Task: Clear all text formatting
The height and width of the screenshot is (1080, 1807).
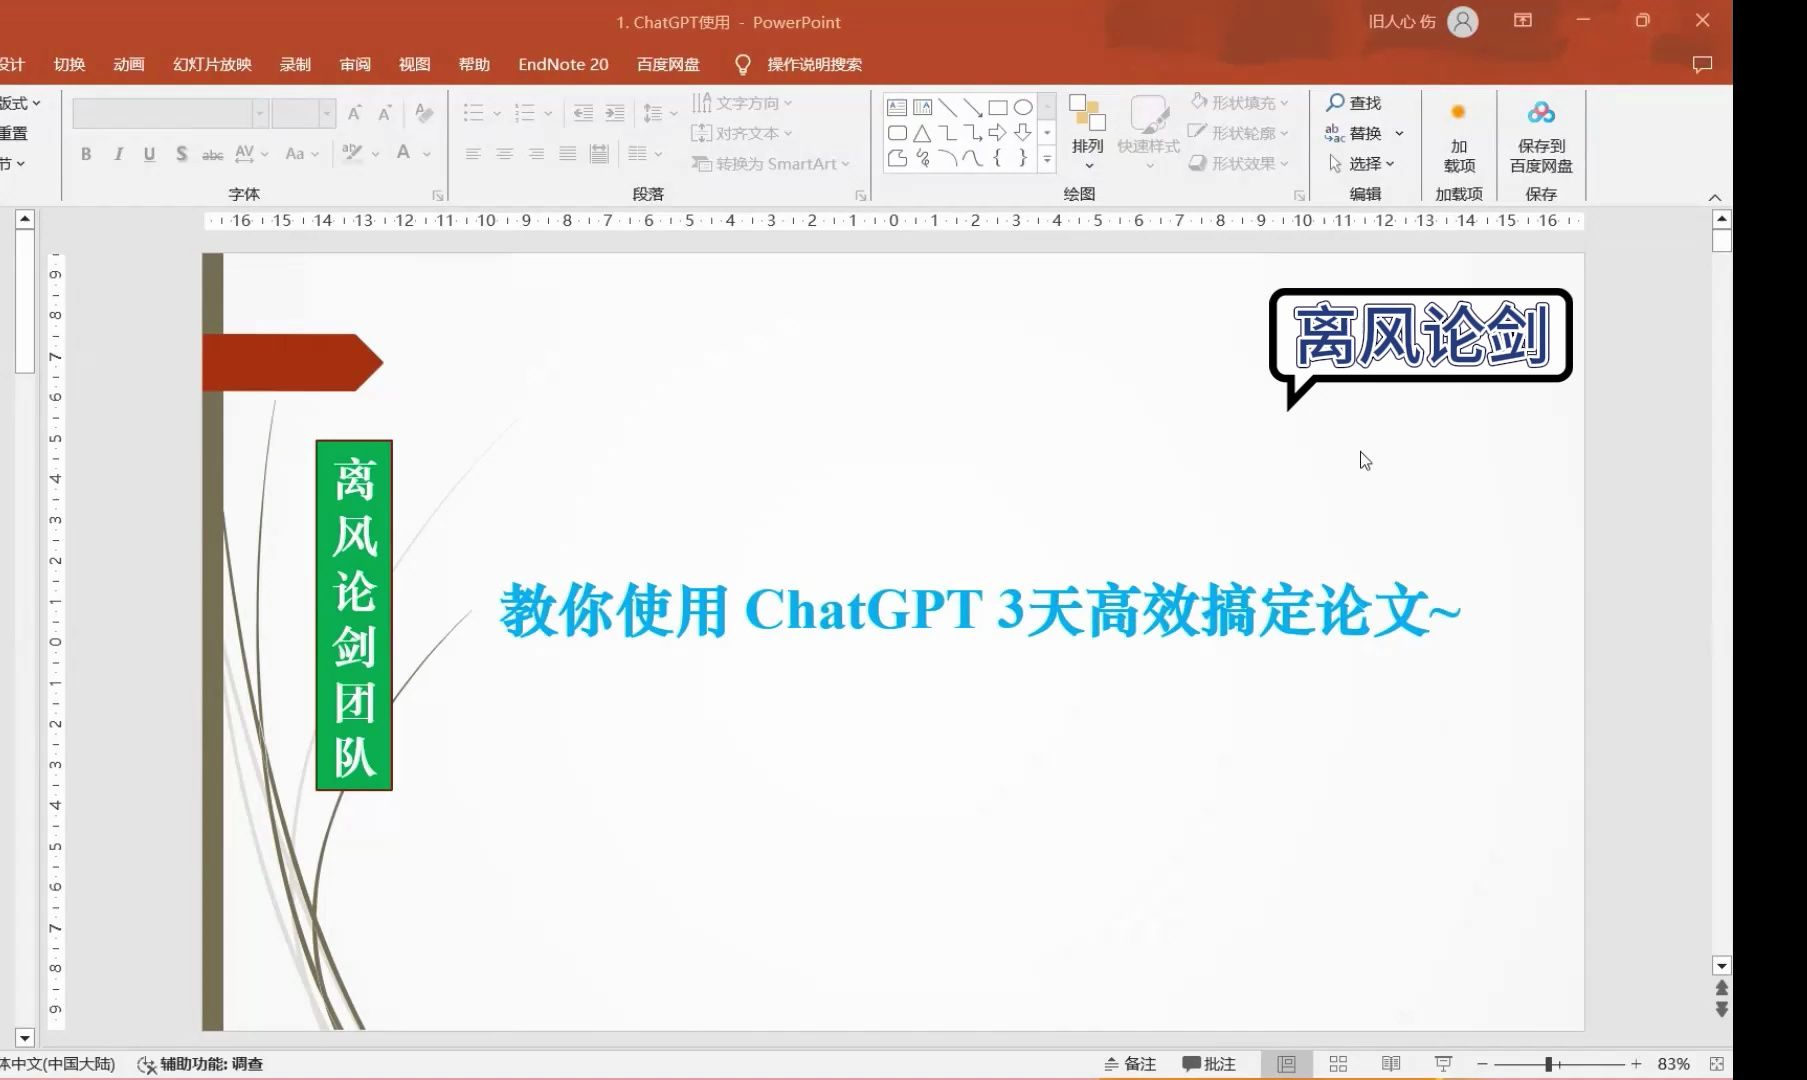Action: (x=424, y=113)
